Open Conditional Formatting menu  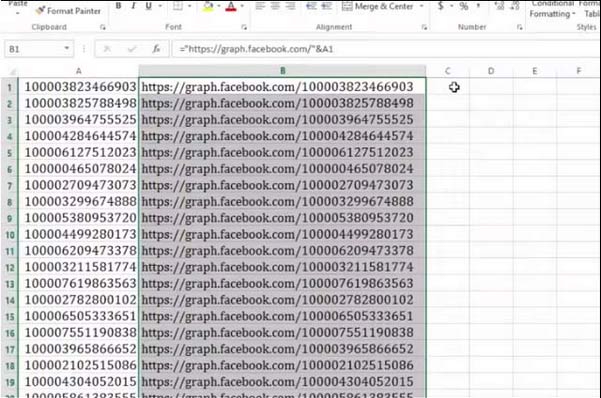click(552, 8)
